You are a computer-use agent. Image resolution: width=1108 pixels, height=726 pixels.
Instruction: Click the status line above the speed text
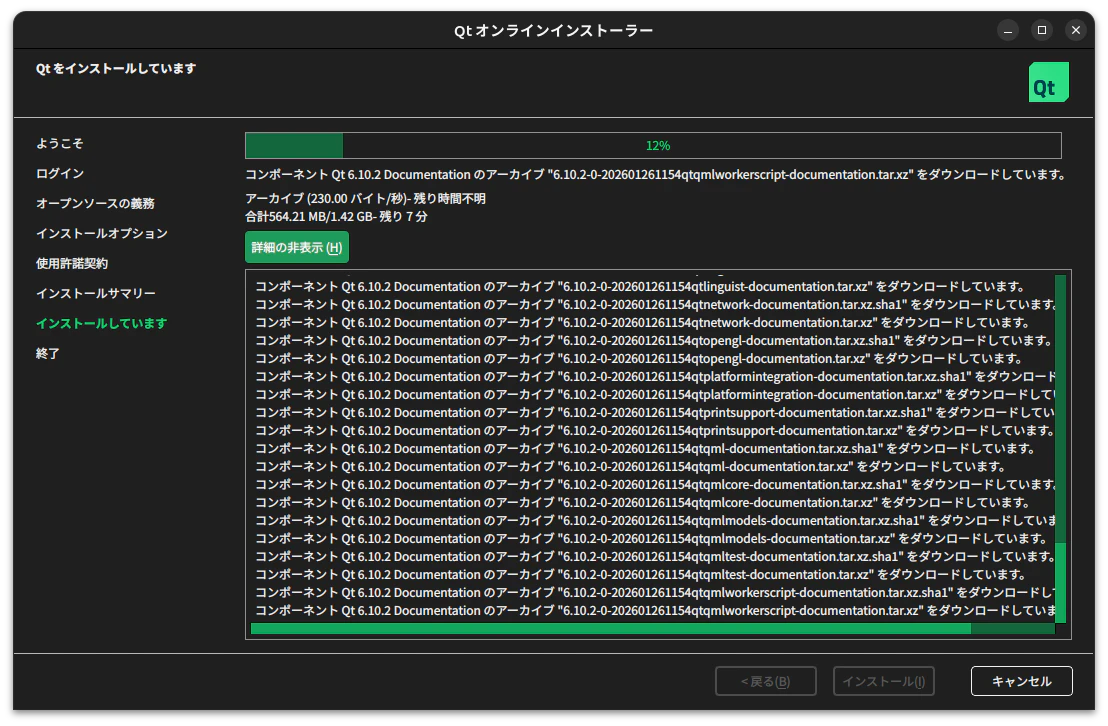(656, 175)
